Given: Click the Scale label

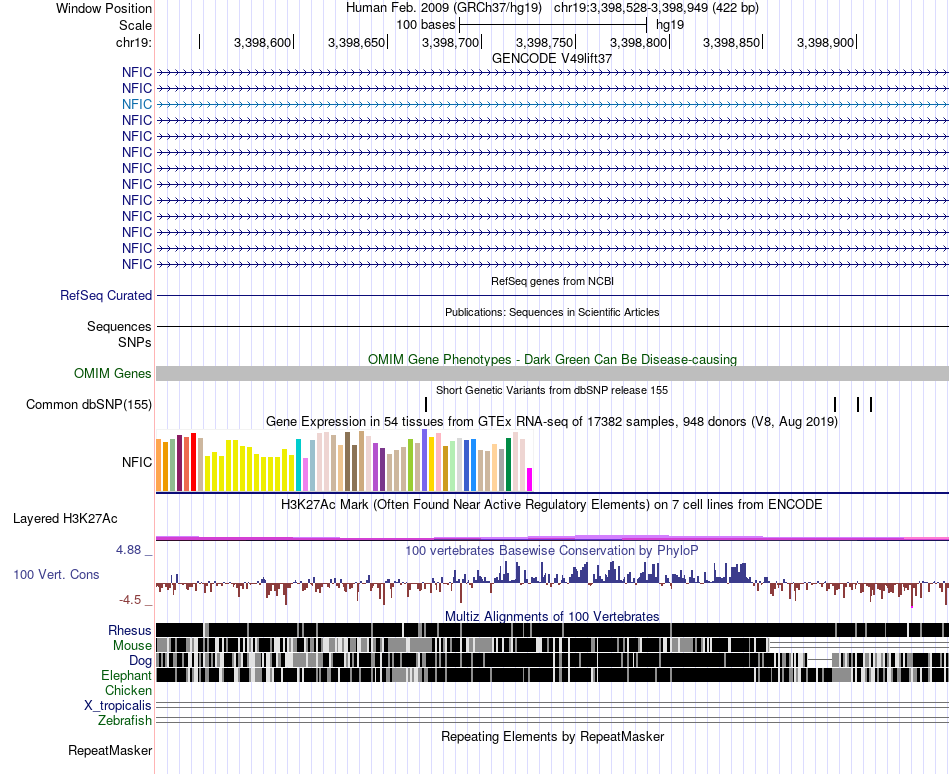Looking at the screenshot, I should click(x=135, y=25).
